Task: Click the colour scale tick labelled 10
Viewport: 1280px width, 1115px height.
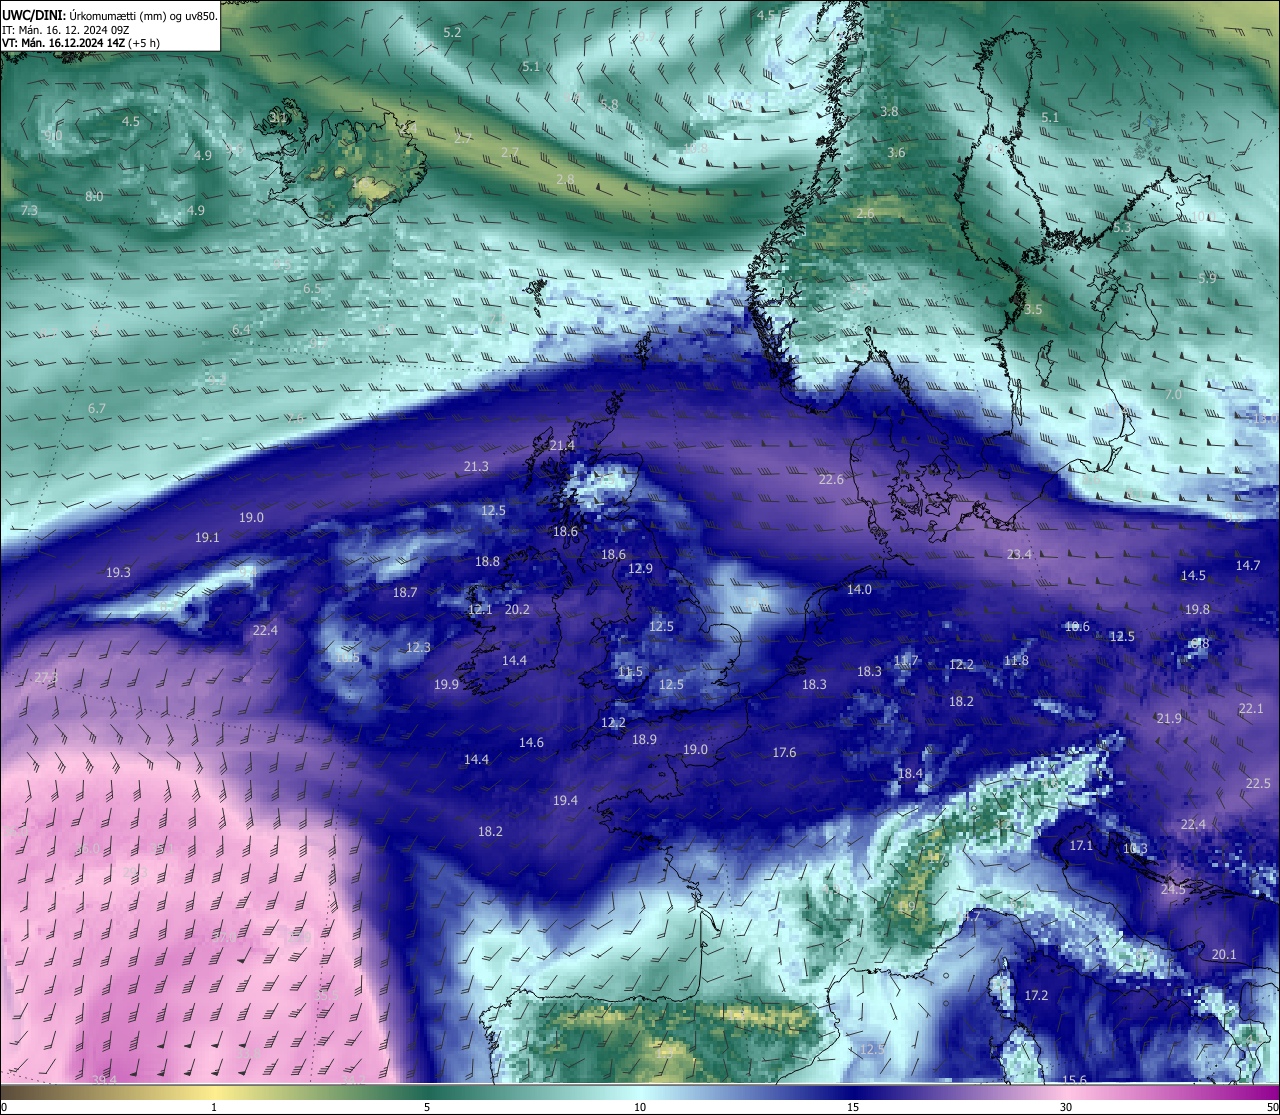Action: (640, 1107)
